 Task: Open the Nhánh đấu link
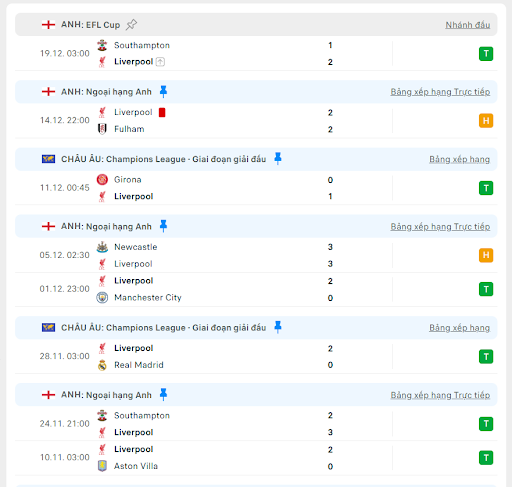click(x=468, y=25)
